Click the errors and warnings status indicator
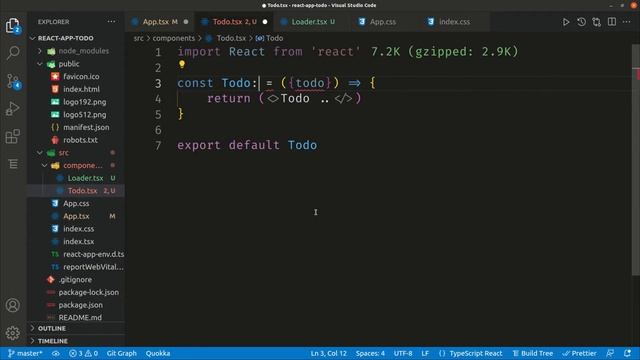Viewport: 640px width, 360px height. 83,353
